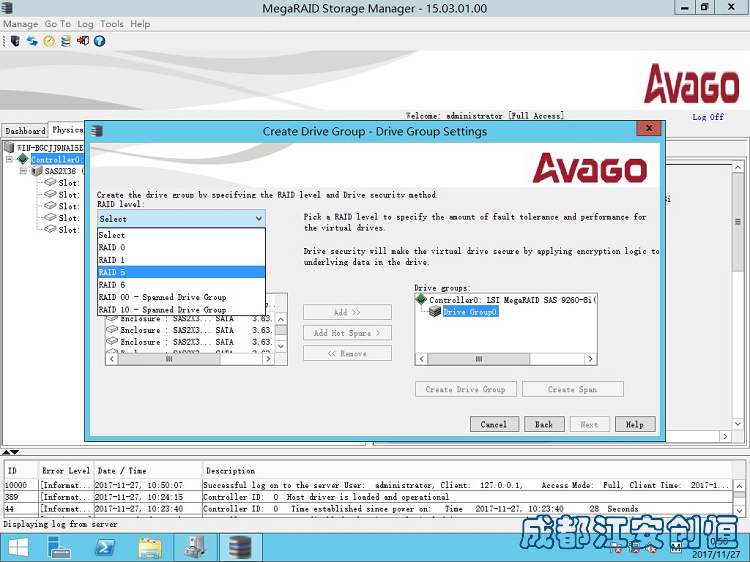This screenshot has height=562, width=750.
Task: Open Windows Start button
Action: click(18, 548)
